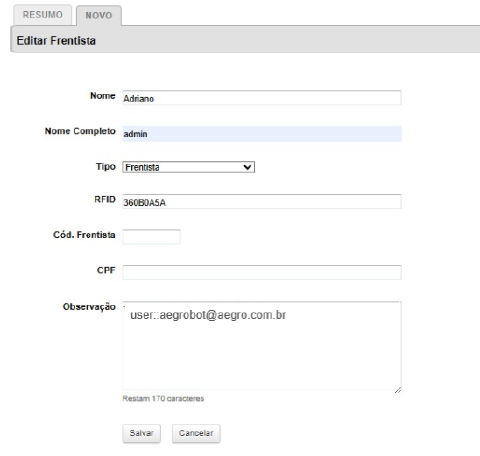This screenshot has height=456, width=480.
Task: Focus the empty CPF field
Action: [262, 272]
